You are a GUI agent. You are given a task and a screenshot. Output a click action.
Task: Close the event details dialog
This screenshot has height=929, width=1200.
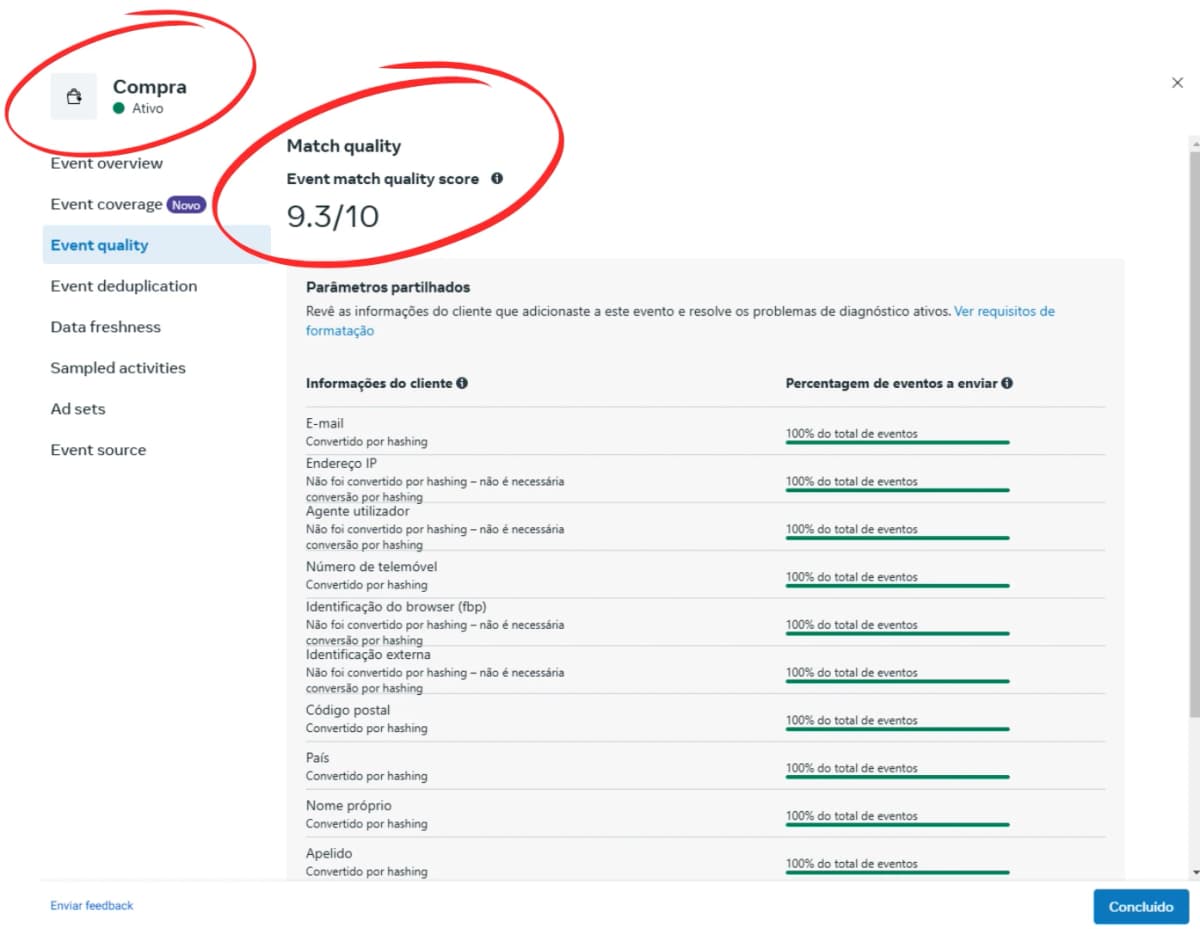tap(1177, 83)
